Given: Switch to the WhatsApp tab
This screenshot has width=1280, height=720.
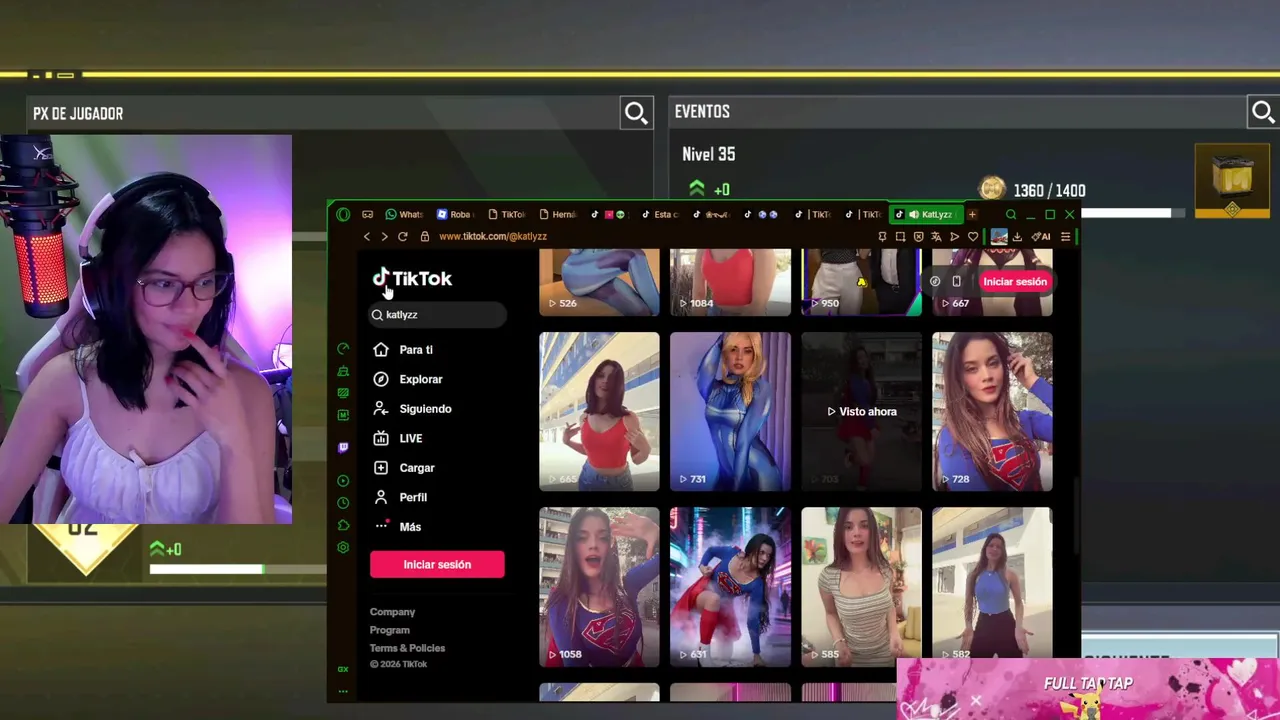Looking at the screenshot, I should tap(405, 214).
